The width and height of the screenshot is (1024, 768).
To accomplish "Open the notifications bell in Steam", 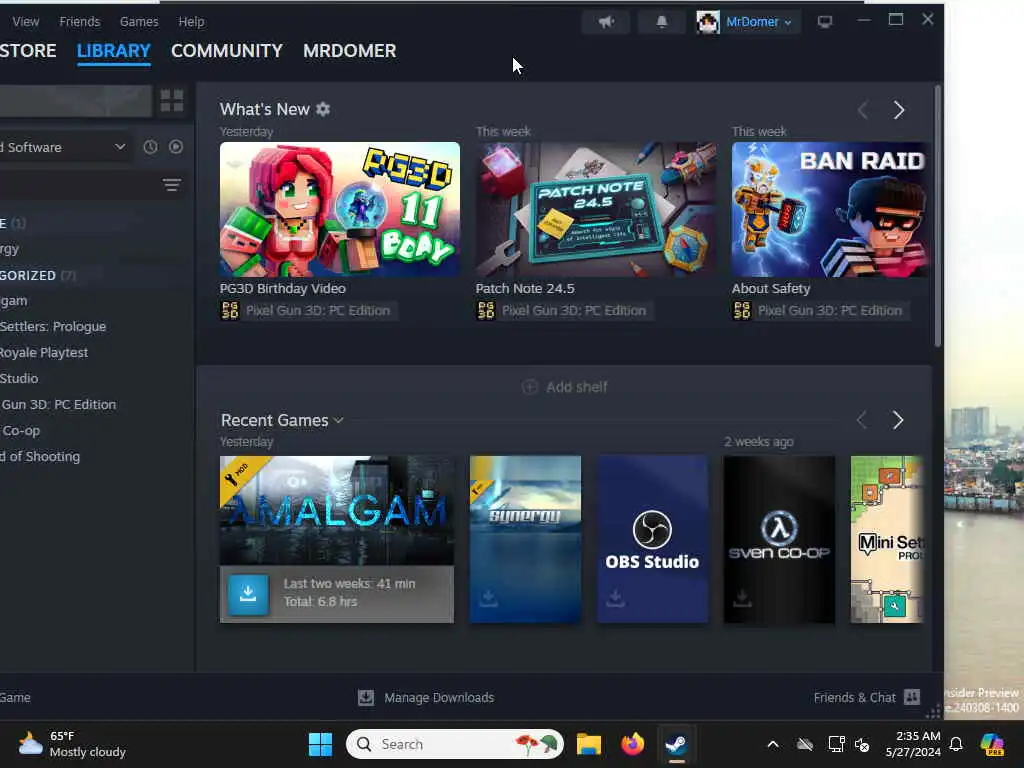I will (662, 22).
